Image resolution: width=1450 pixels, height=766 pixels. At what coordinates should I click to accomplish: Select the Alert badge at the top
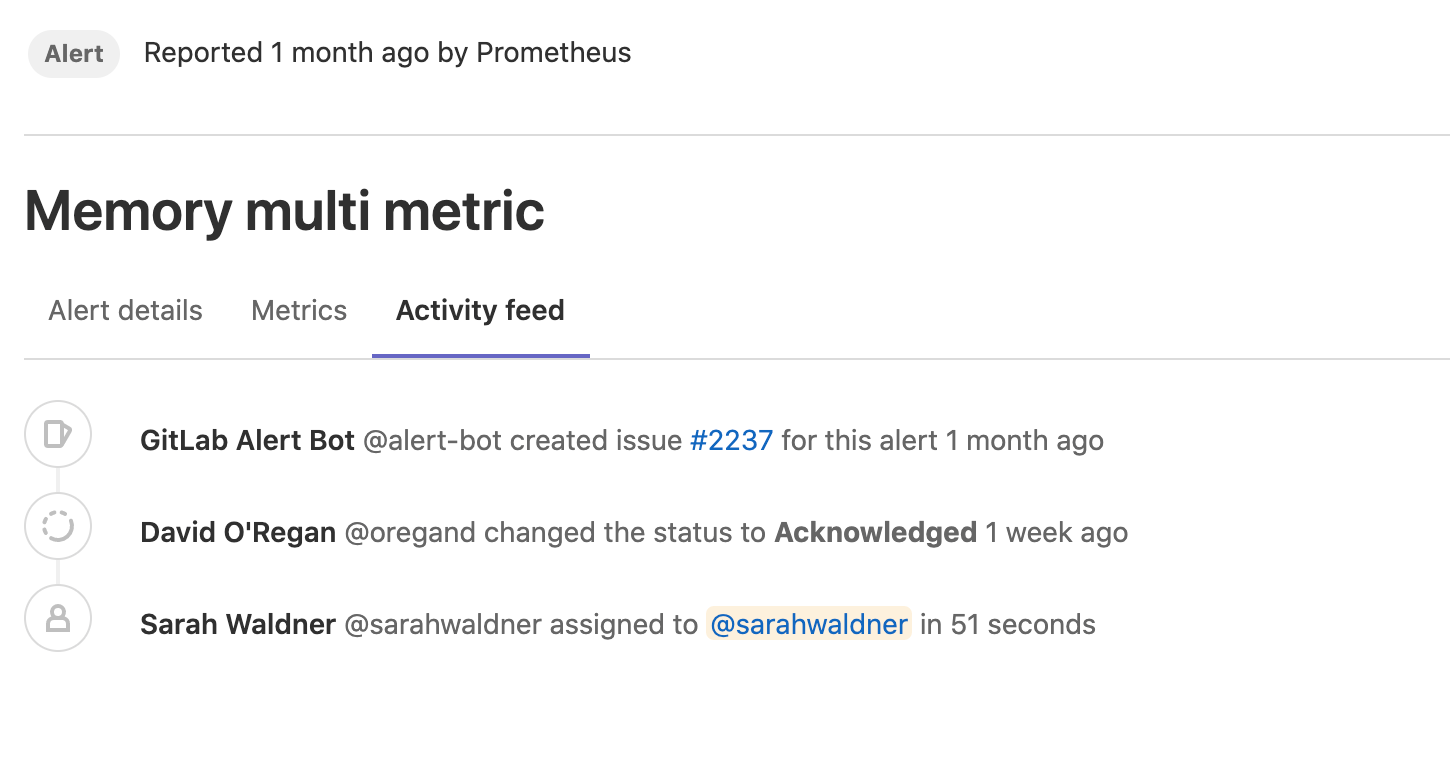click(x=73, y=54)
